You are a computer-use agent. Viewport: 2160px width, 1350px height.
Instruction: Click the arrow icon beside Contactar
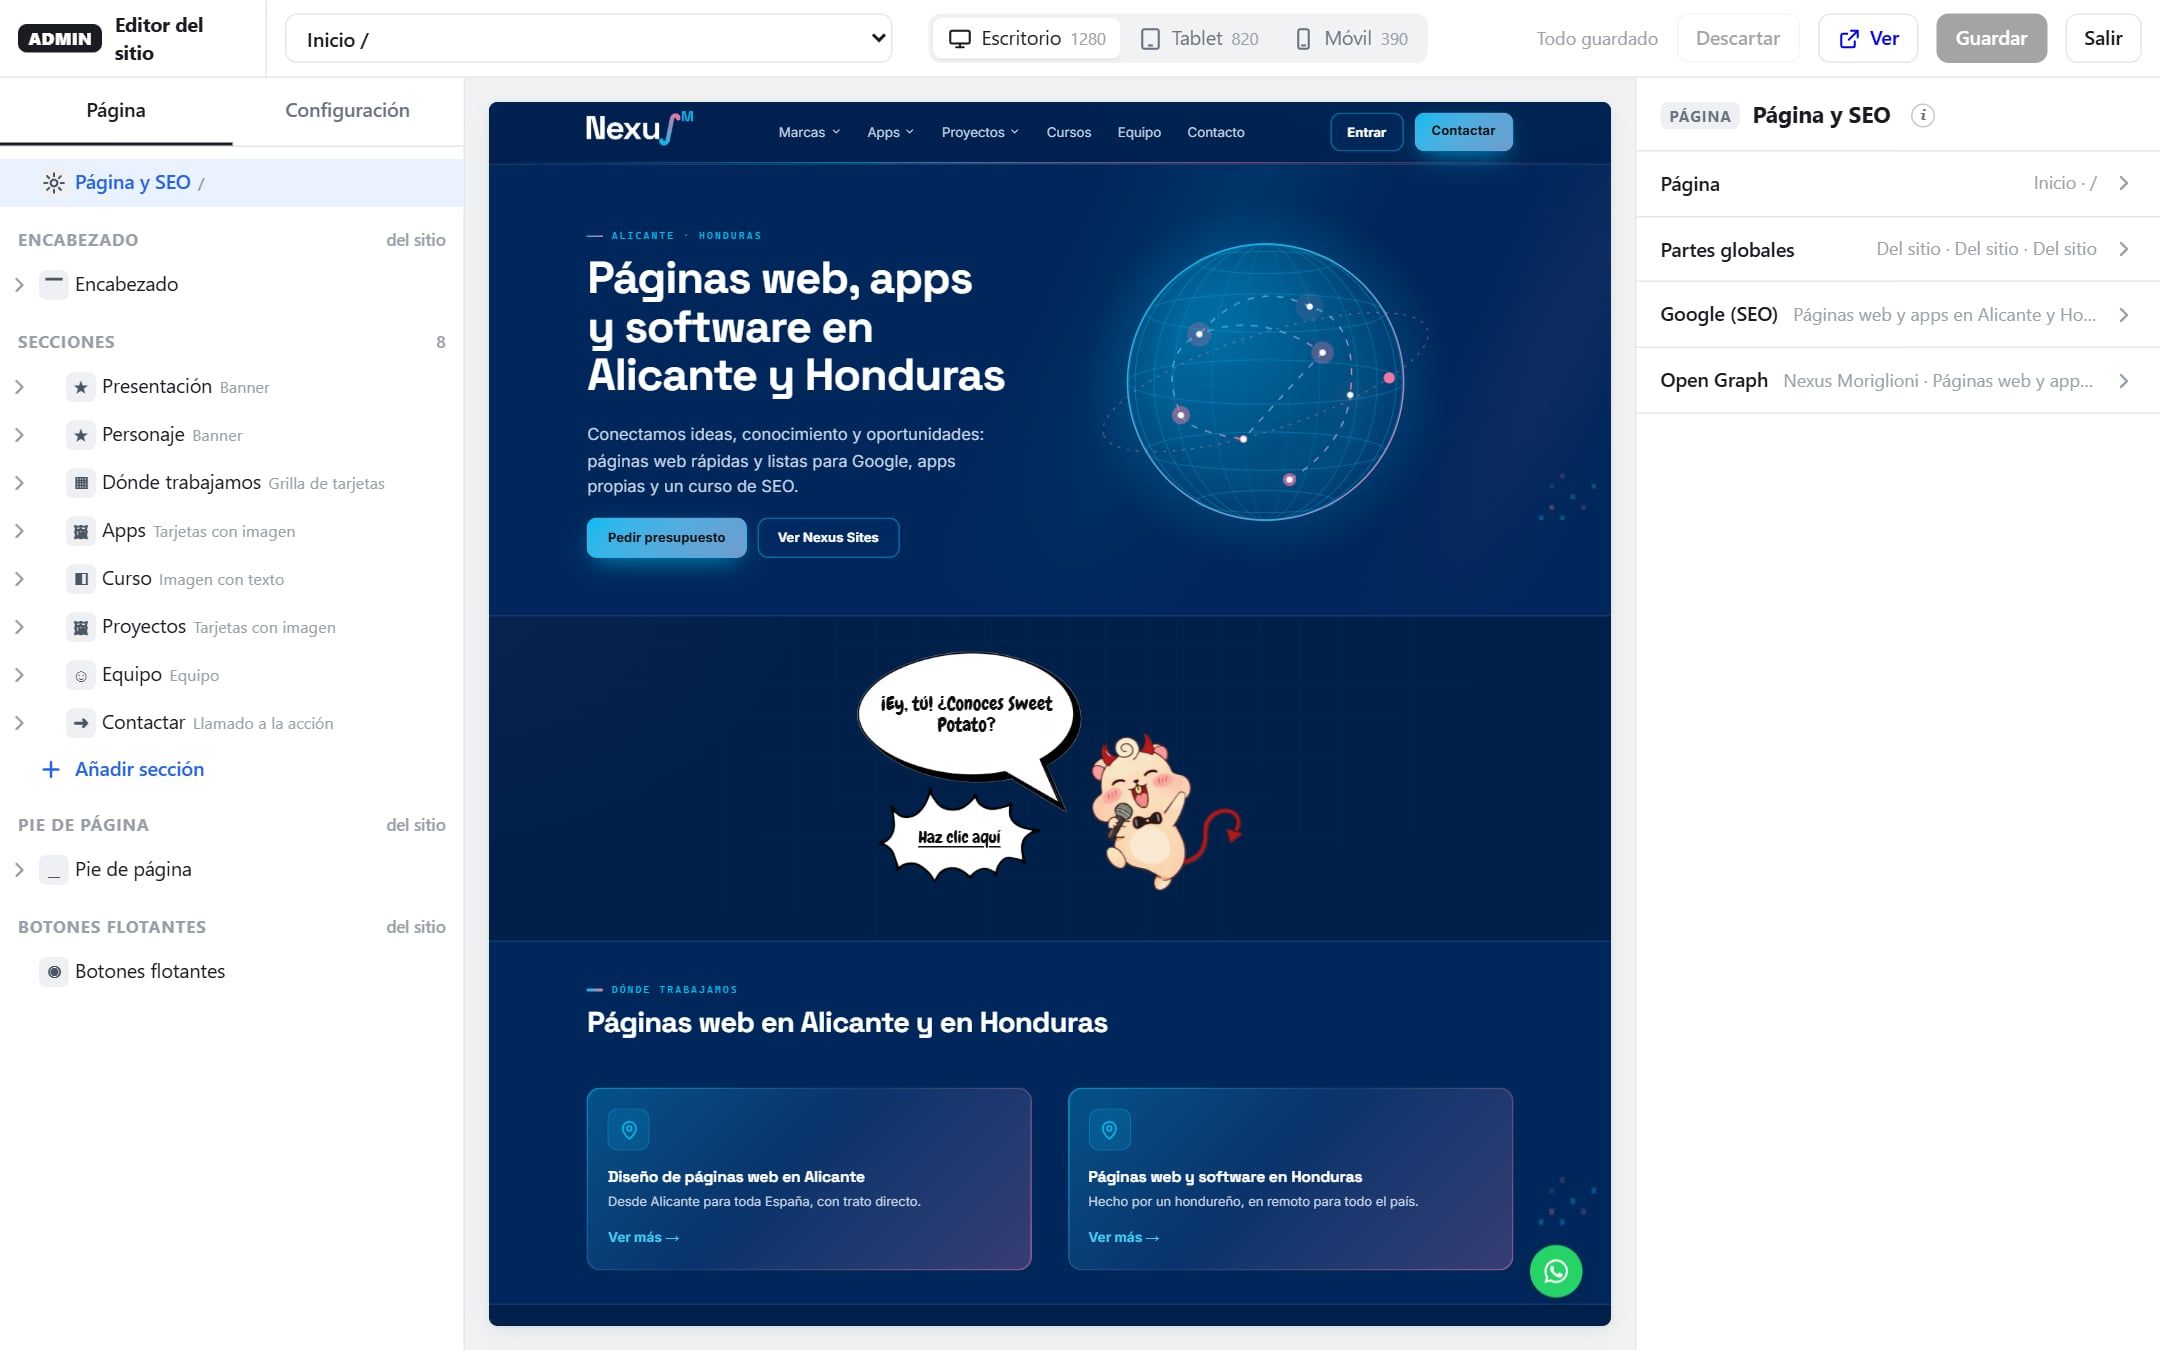81,723
